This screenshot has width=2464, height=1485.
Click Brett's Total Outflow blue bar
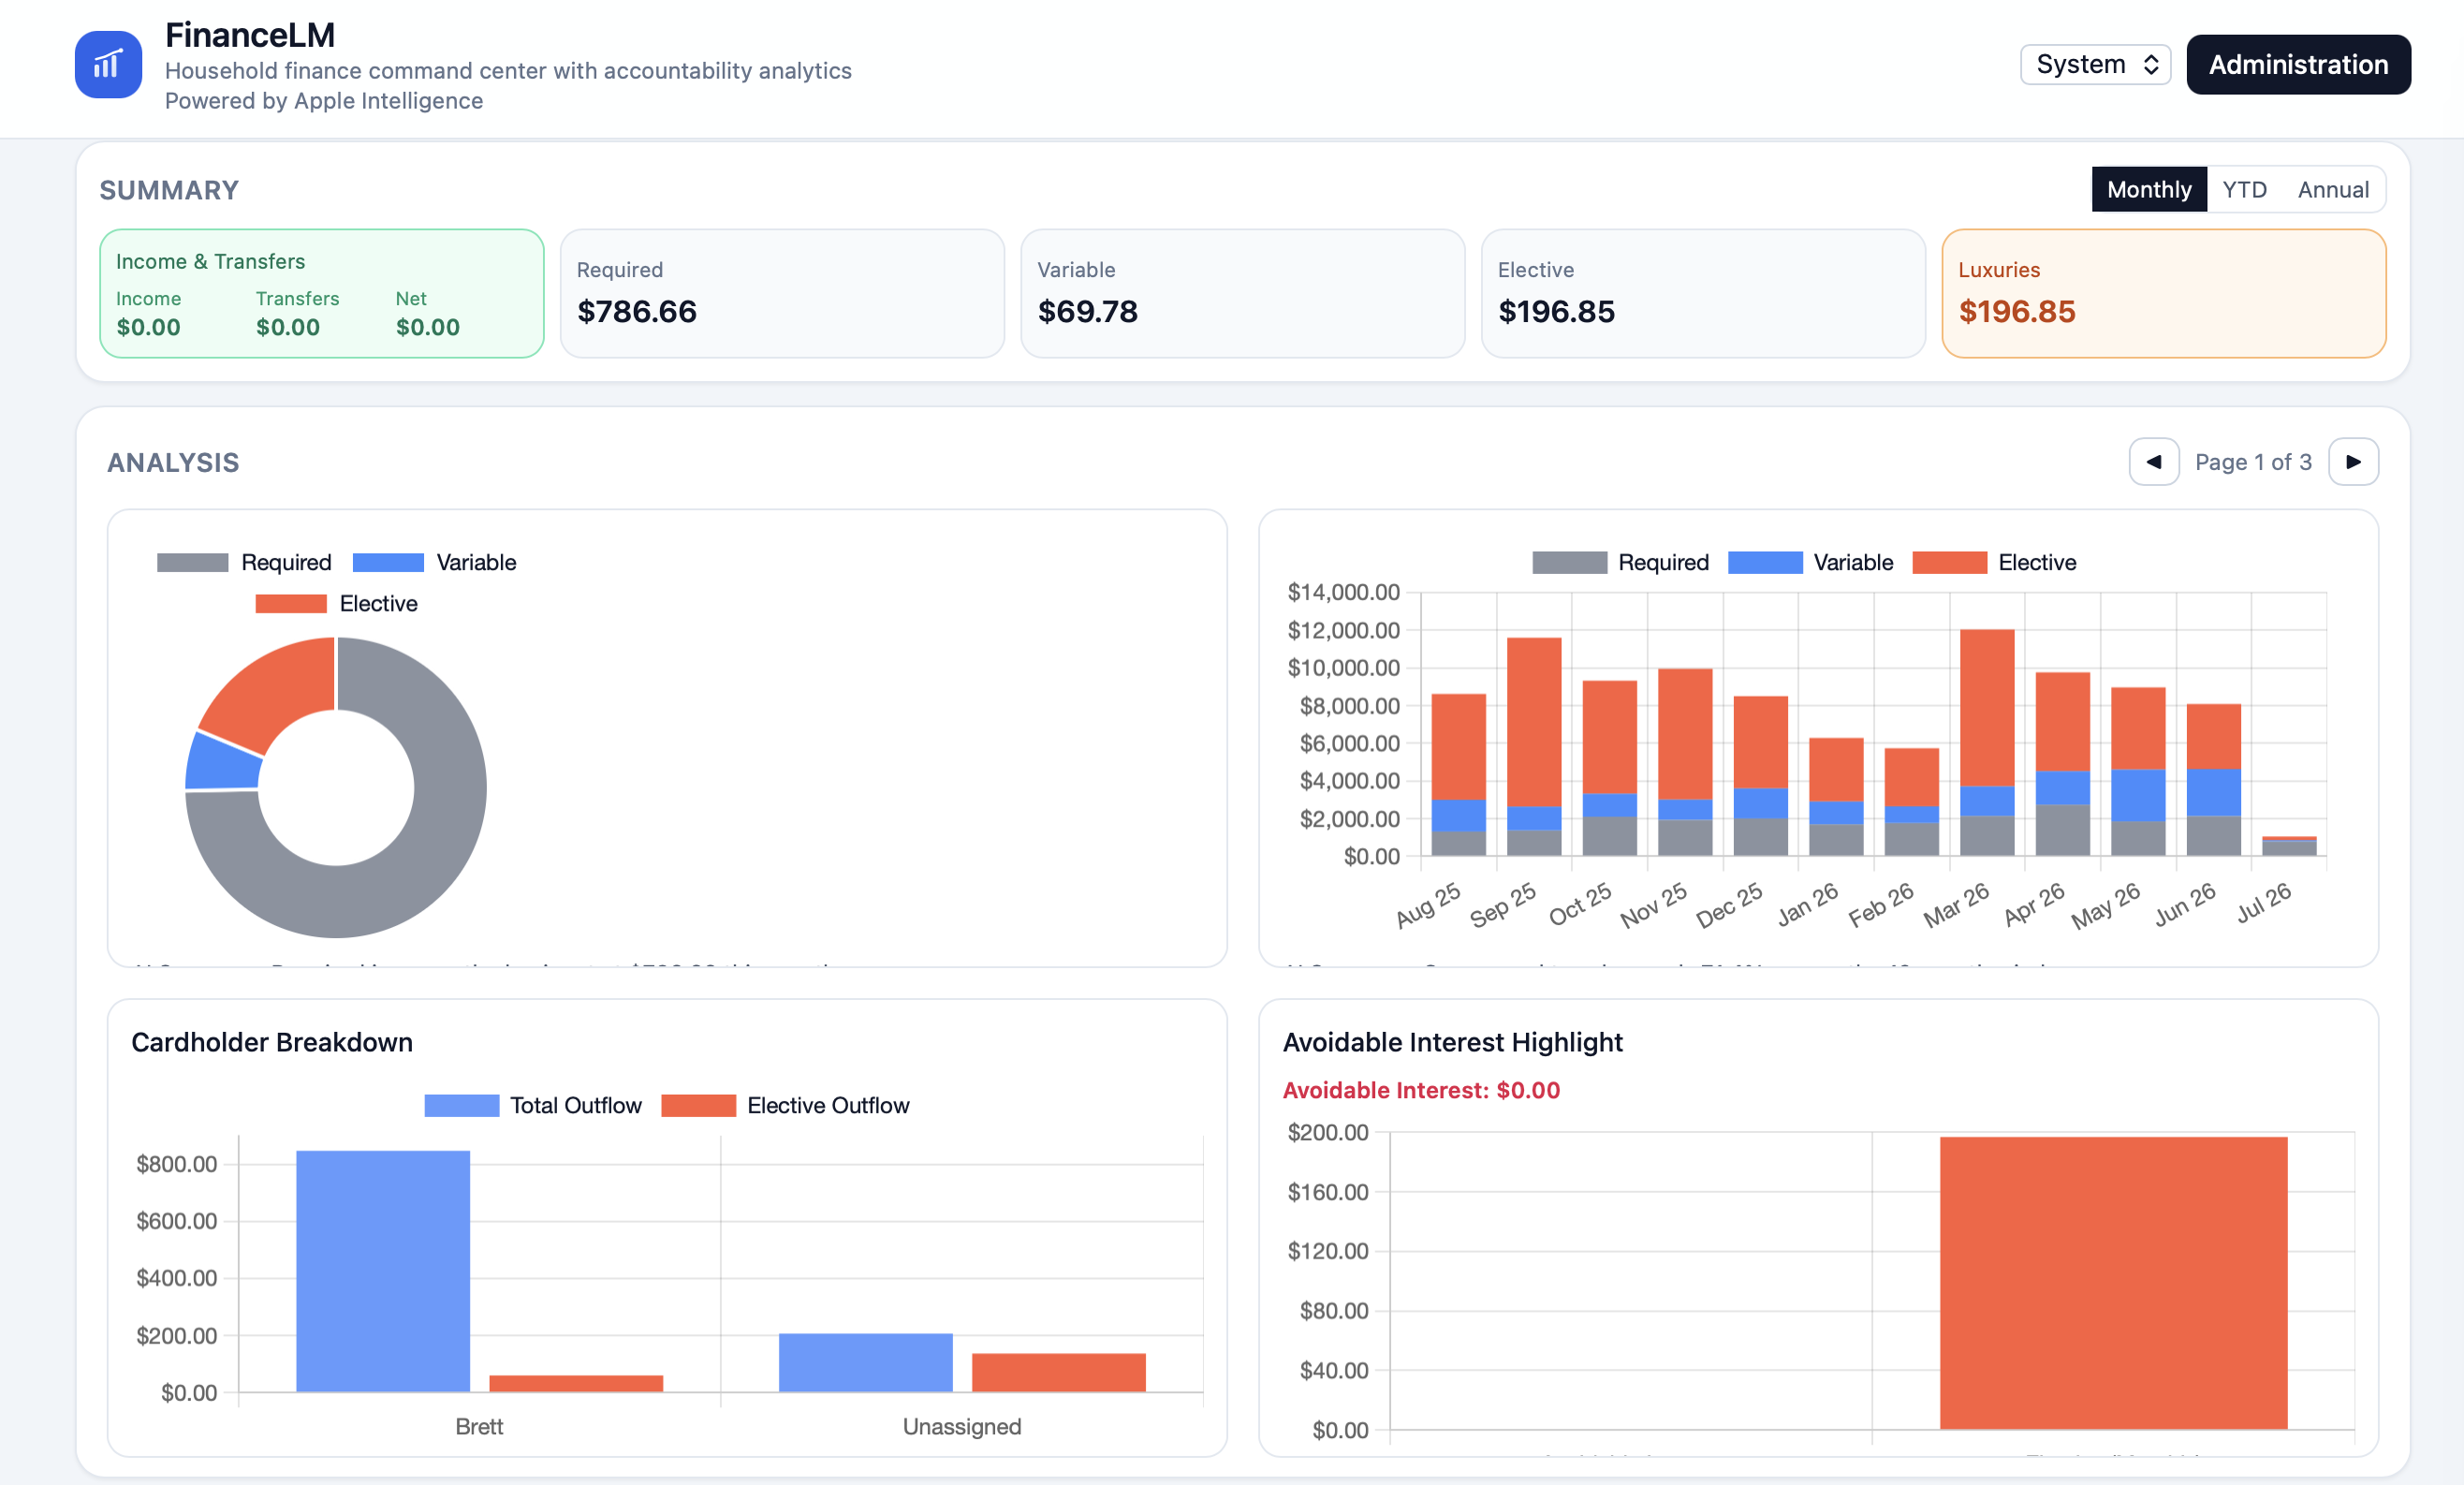383,1271
